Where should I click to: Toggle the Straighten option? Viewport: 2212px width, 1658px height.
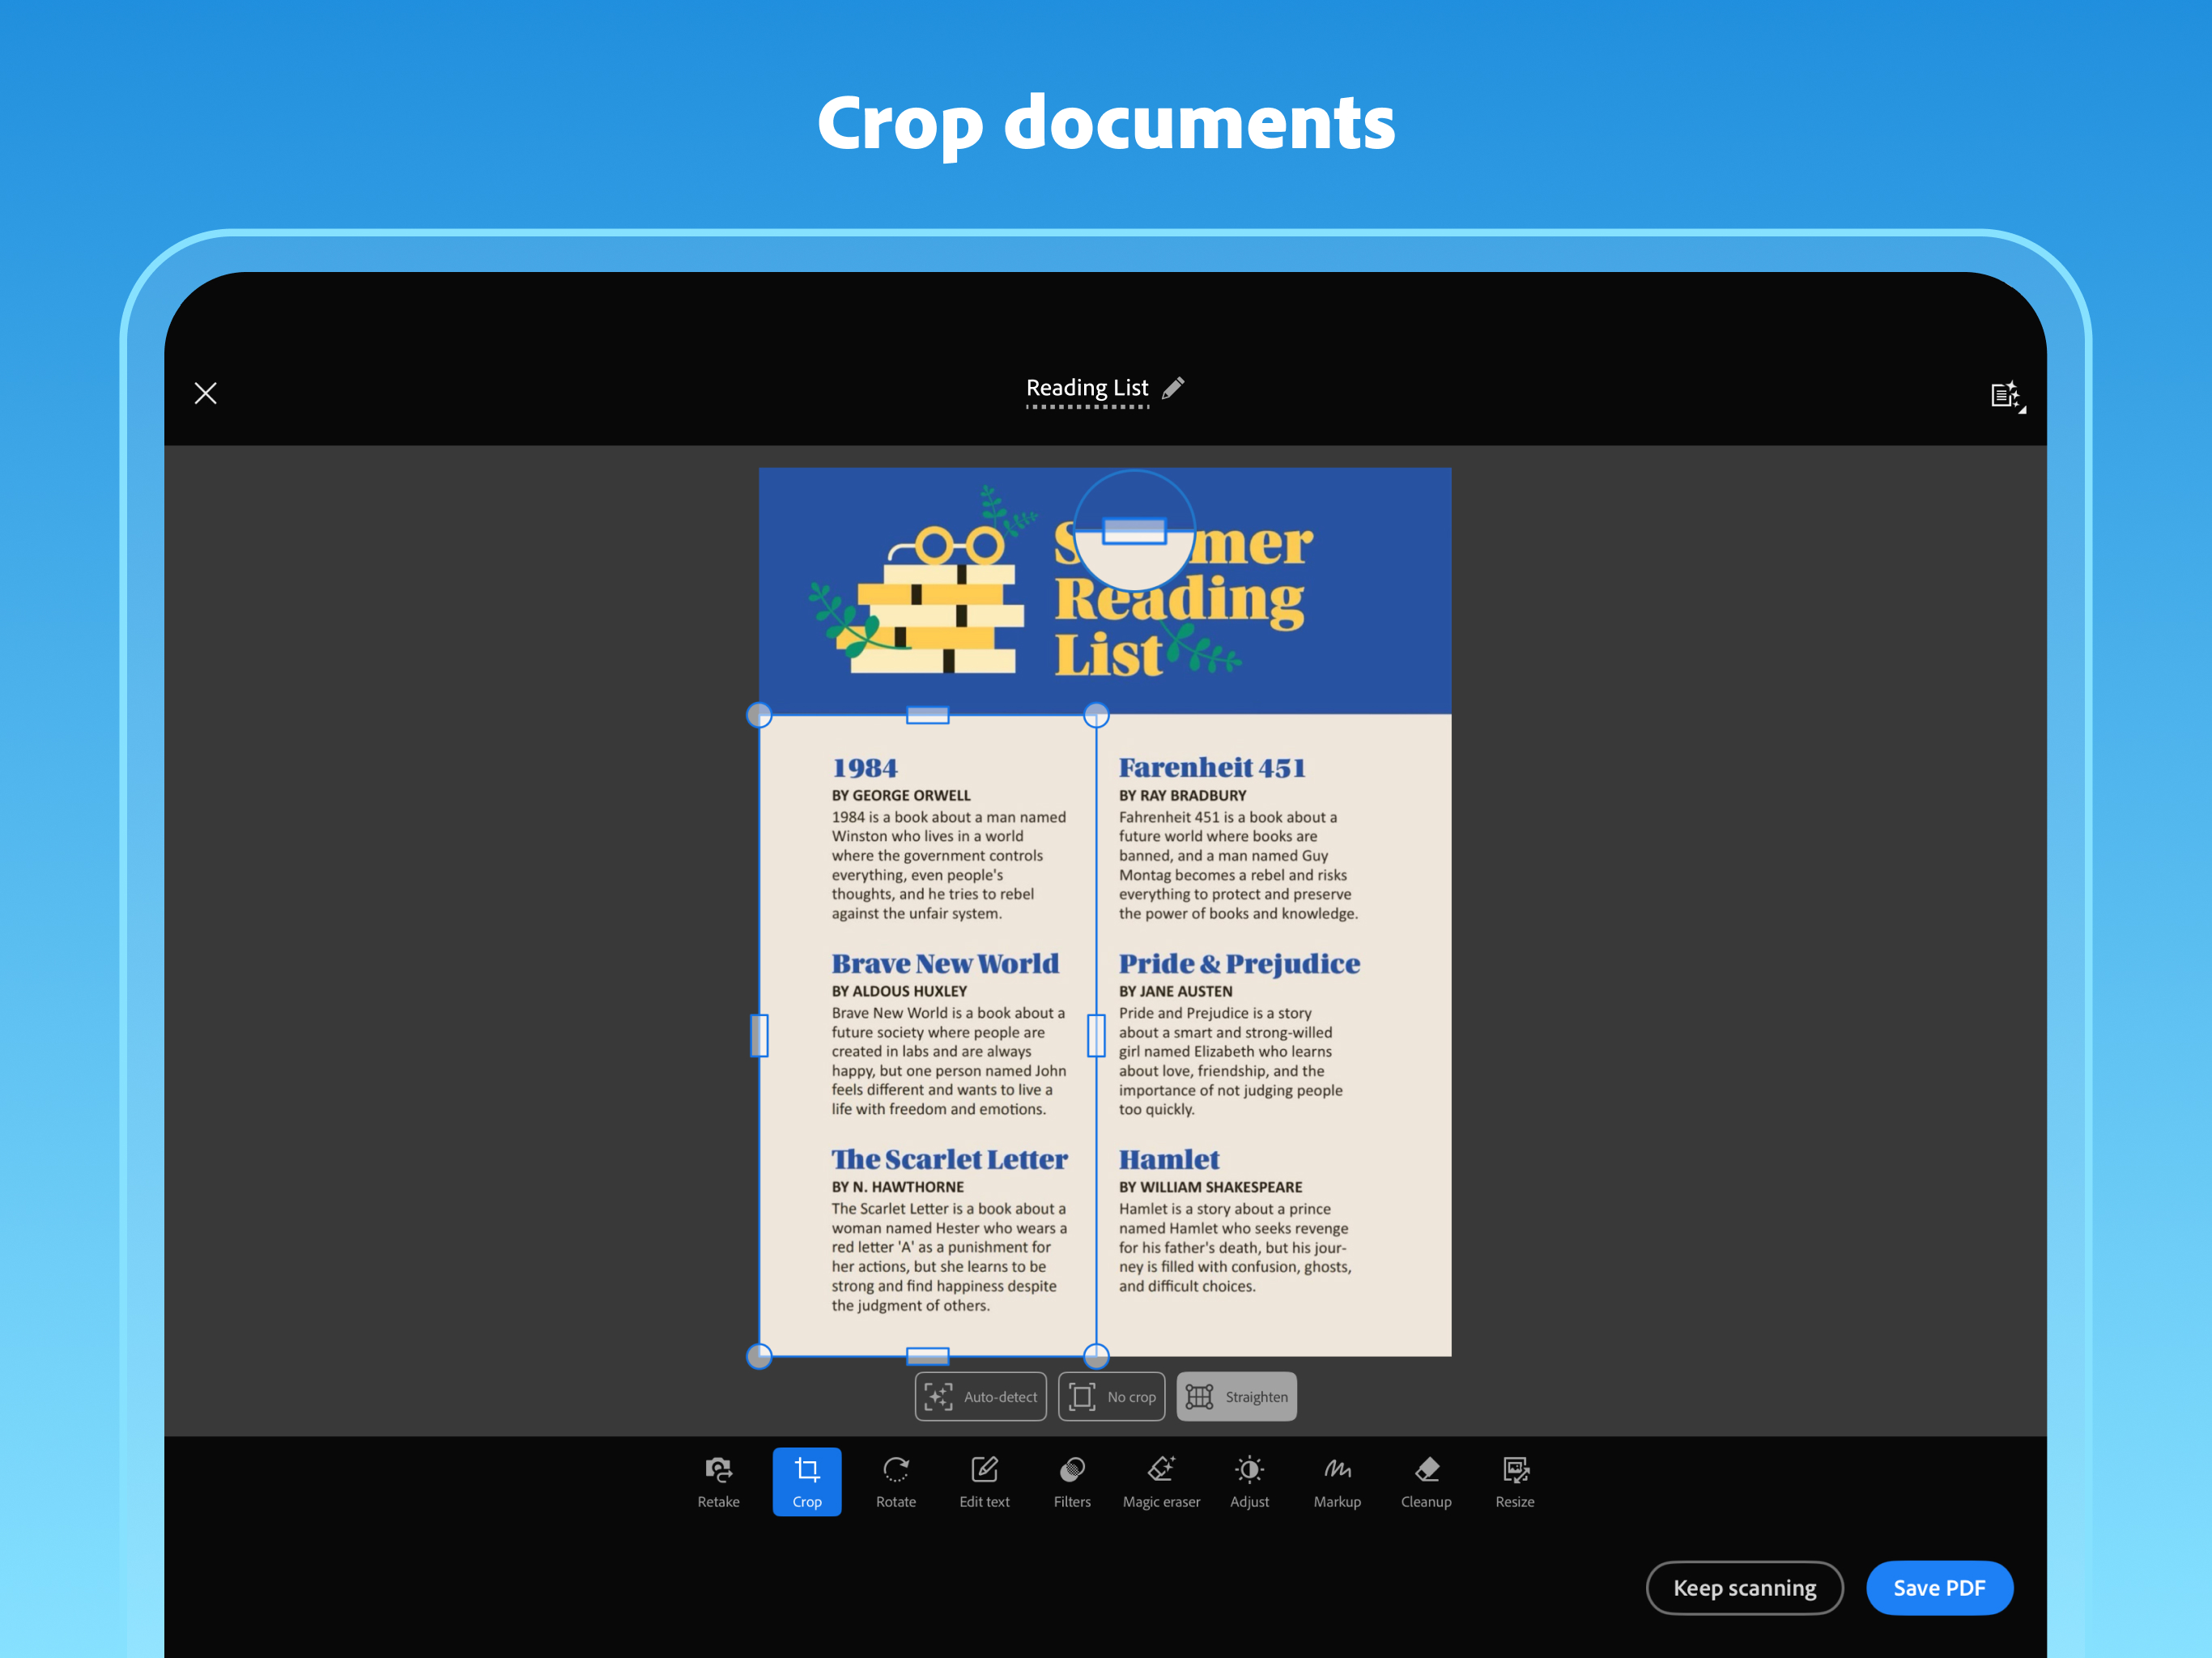1236,1396
